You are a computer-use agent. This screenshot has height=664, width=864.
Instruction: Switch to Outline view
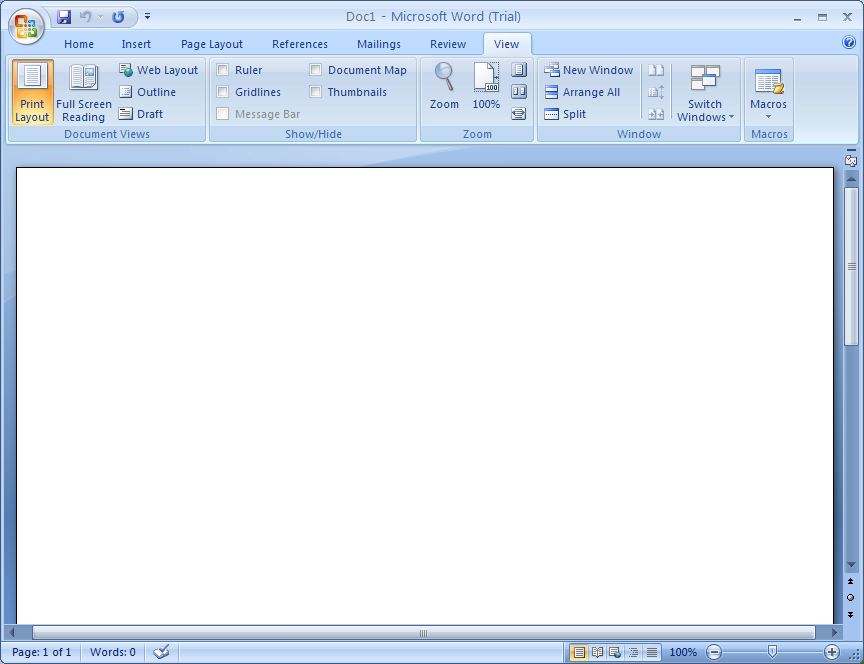coord(148,92)
